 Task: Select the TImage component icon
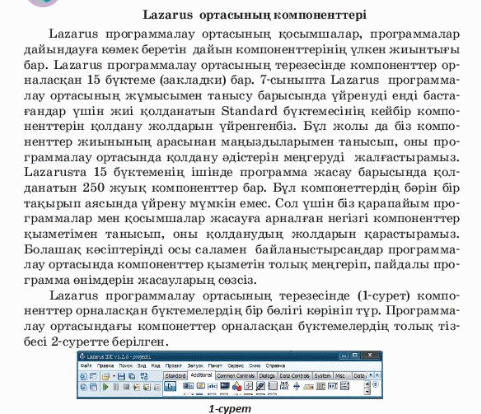pos(225,386)
